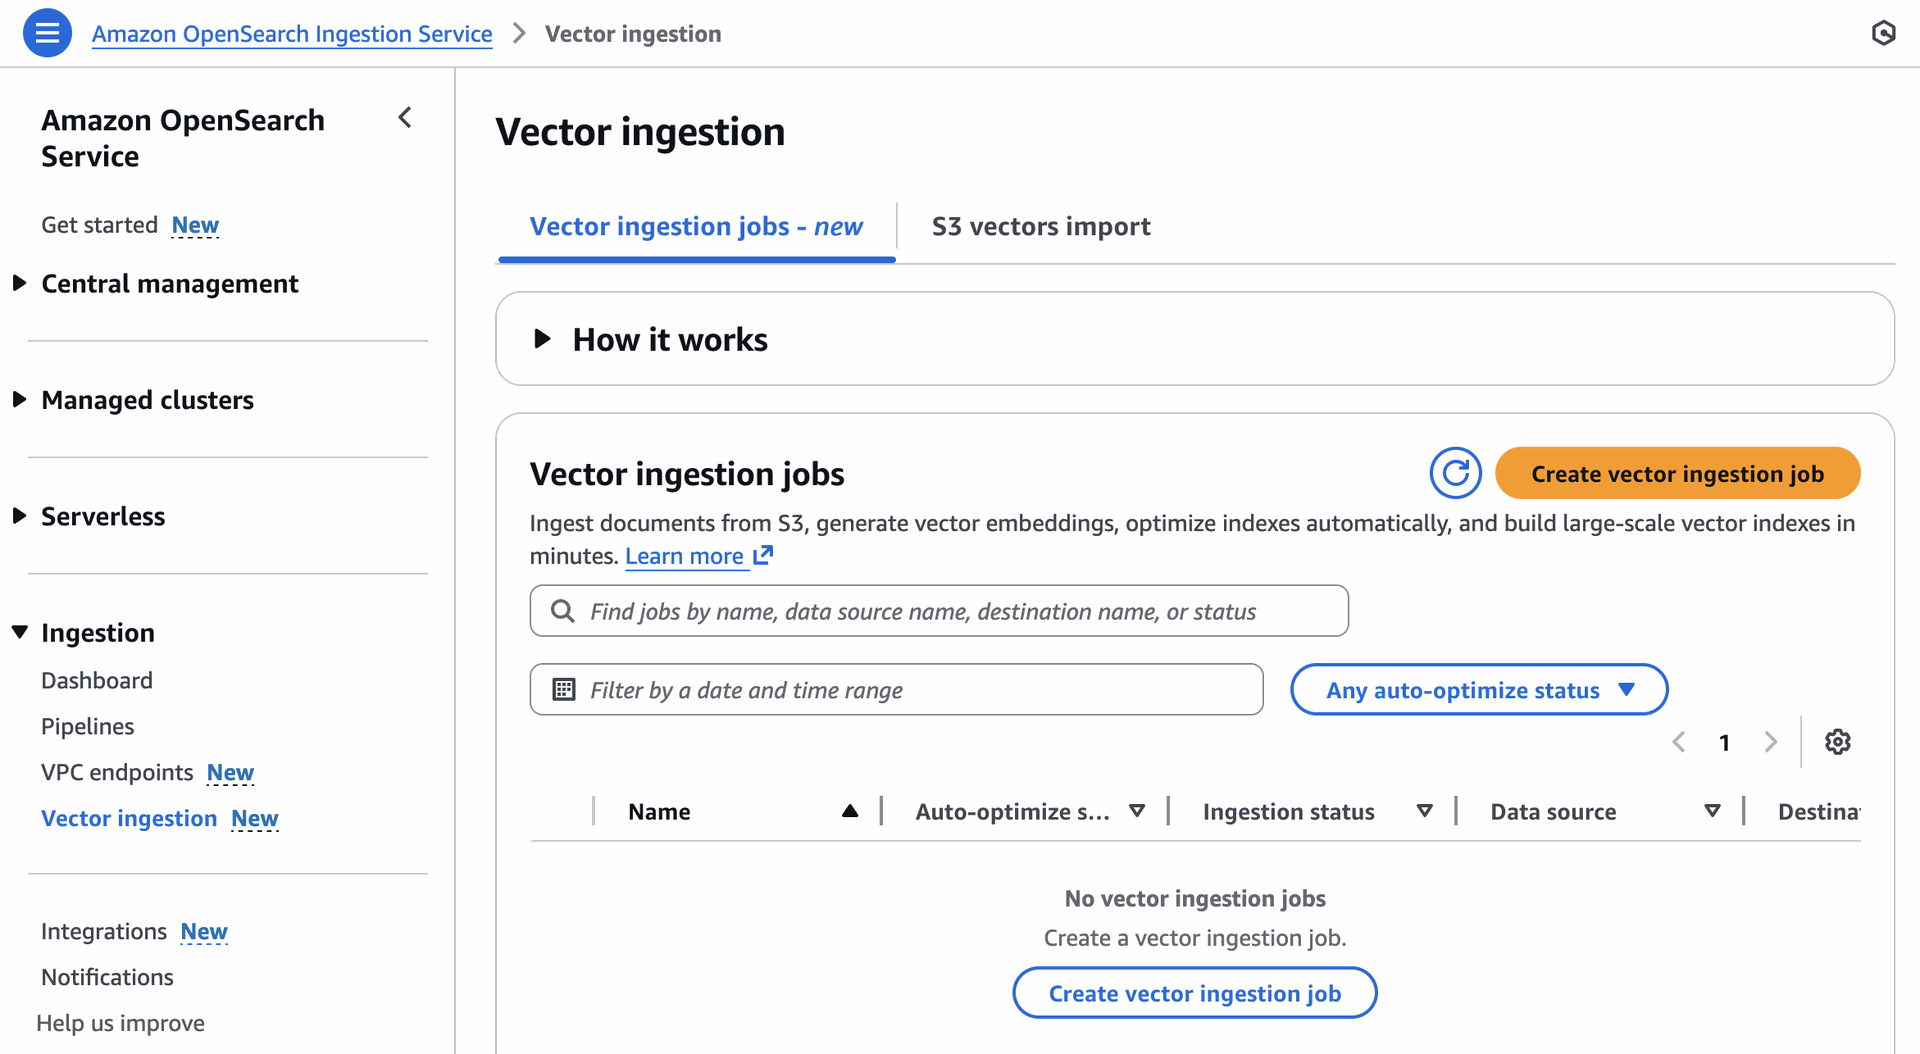1920x1054 pixels.
Task: Open the hamburger navigation menu
Action: pos(47,33)
